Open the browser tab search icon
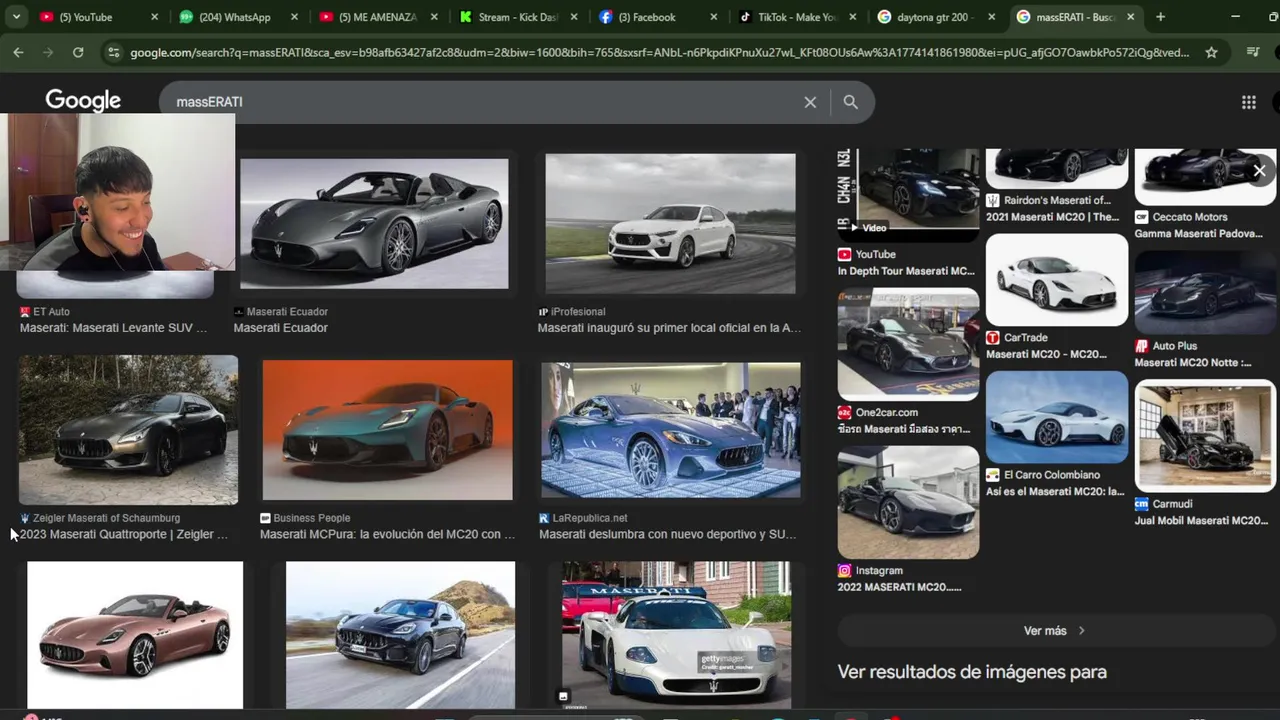The width and height of the screenshot is (1280, 720). (x=16, y=17)
